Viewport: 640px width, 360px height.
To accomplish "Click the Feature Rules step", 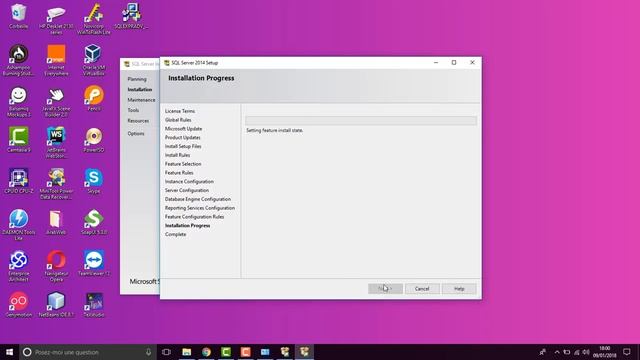I will [x=179, y=173].
